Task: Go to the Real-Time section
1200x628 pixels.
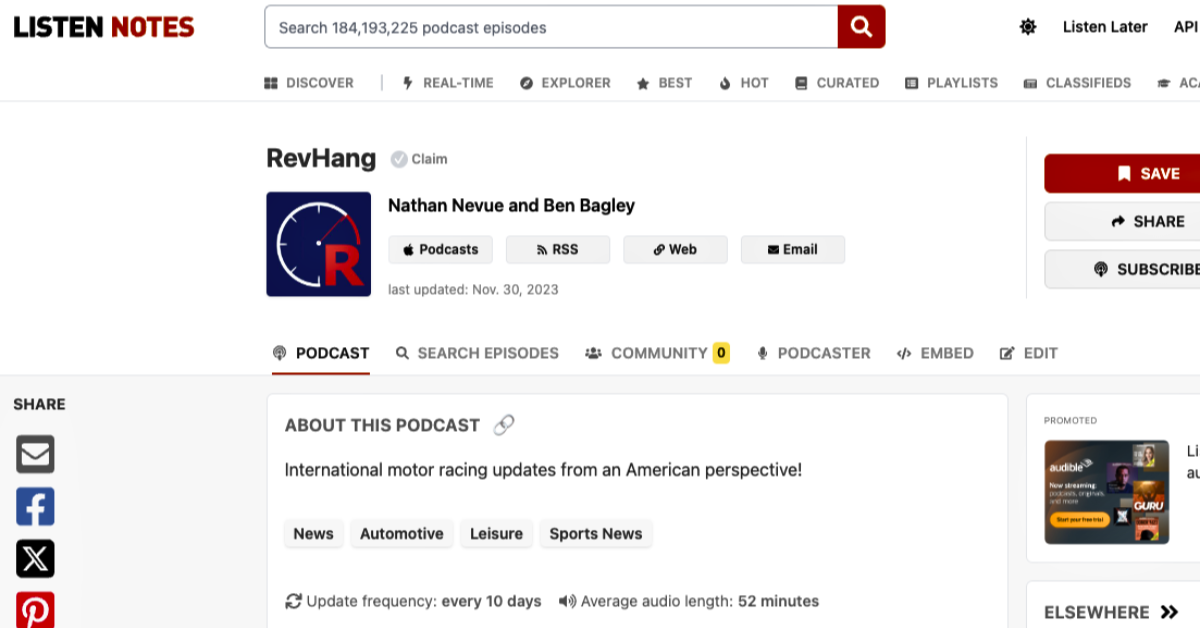Action: point(448,83)
